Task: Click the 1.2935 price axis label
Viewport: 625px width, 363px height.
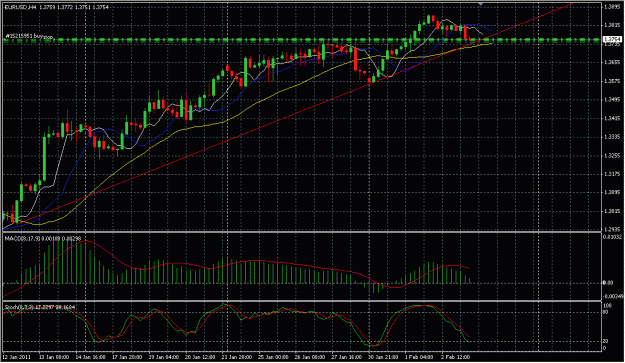Action: (x=613, y=230)
